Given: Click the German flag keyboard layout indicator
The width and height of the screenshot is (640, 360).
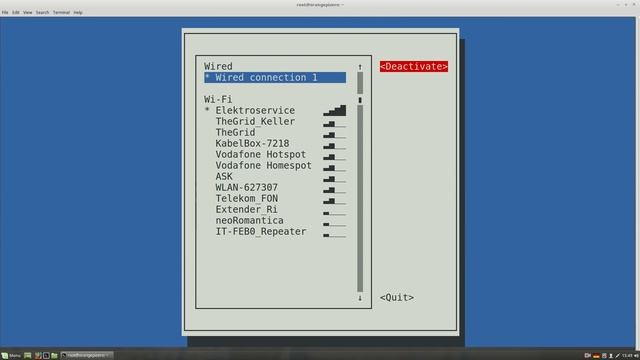Looking at the screenshot, I should (596, 356).
